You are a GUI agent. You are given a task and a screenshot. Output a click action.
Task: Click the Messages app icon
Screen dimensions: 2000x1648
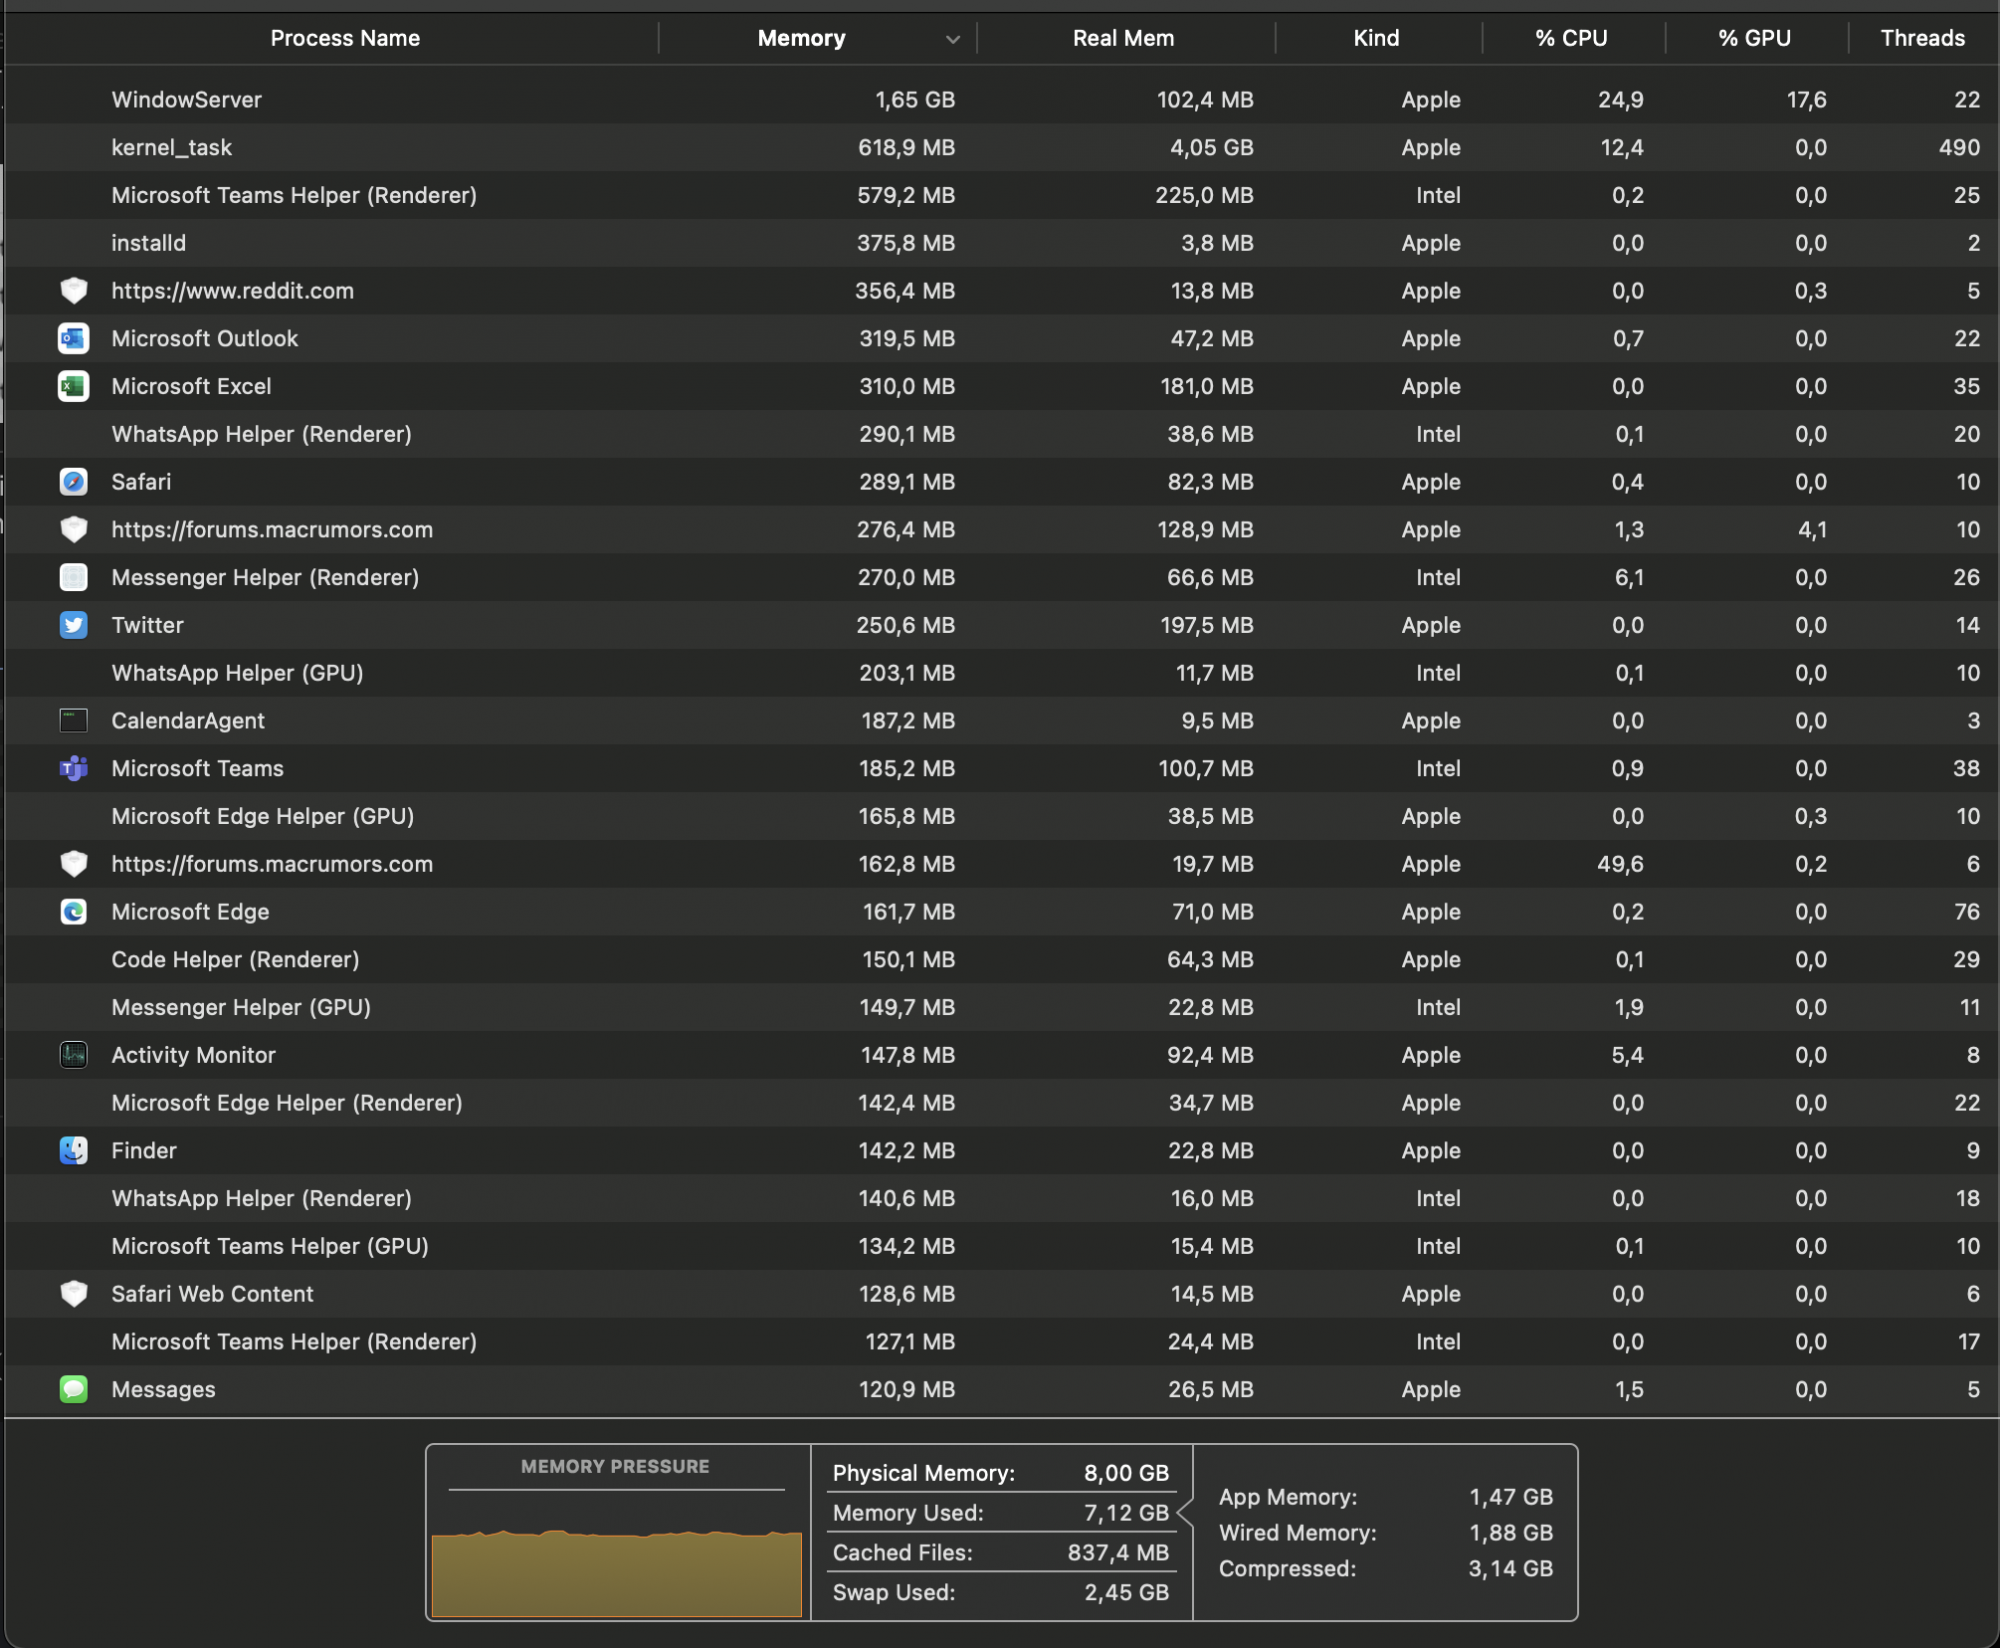(73, 1390)
